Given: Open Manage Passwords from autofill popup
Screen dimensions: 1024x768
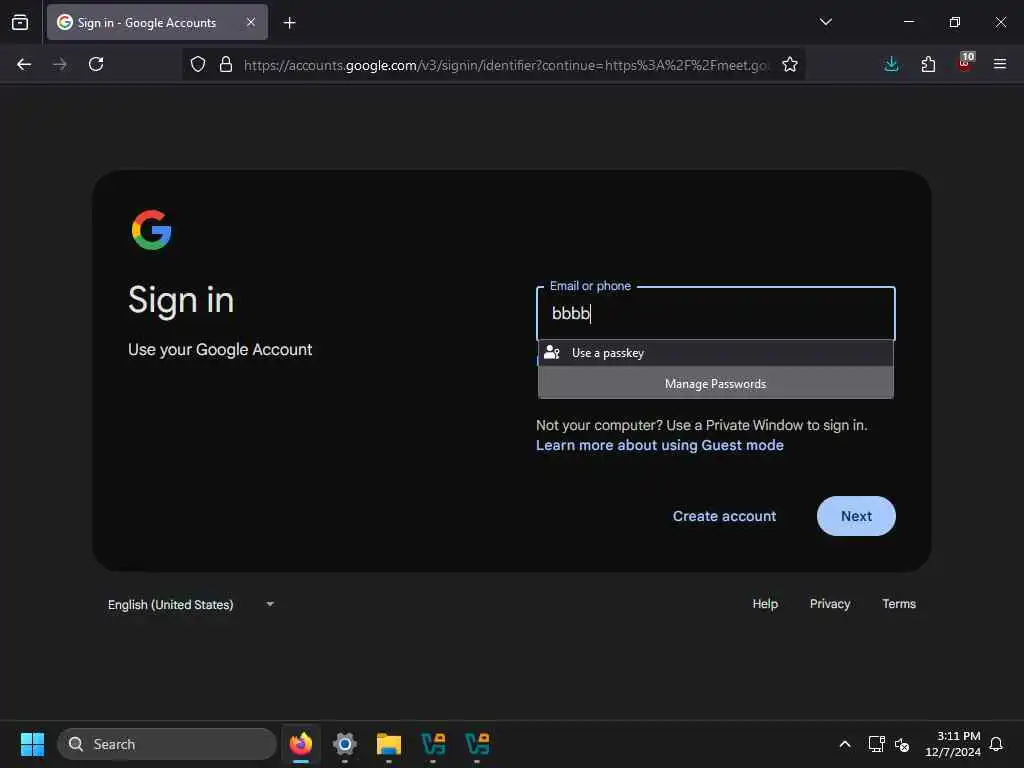Looking at the screenshot, I should point(715,383).
